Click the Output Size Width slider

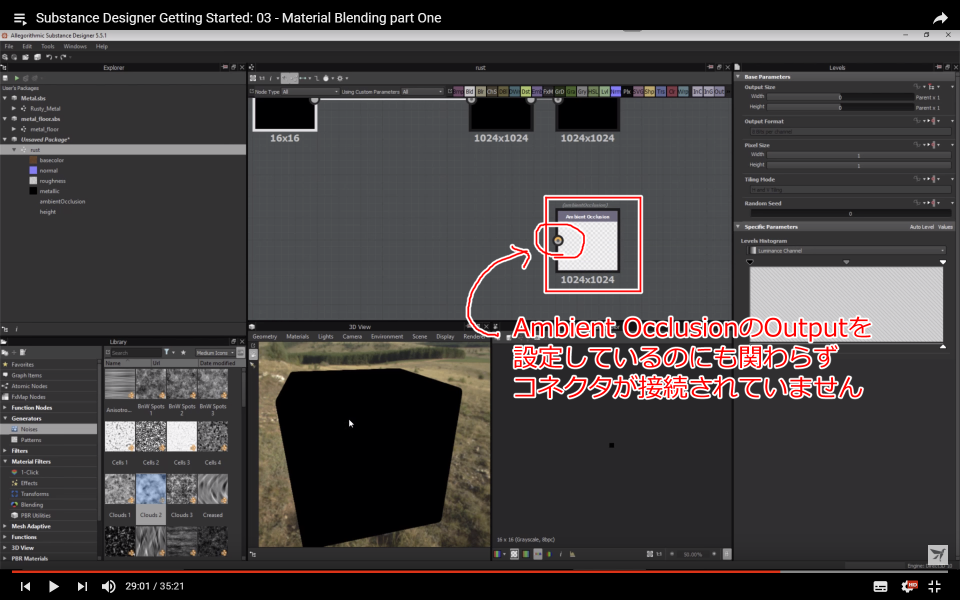(x=840, y=97)
